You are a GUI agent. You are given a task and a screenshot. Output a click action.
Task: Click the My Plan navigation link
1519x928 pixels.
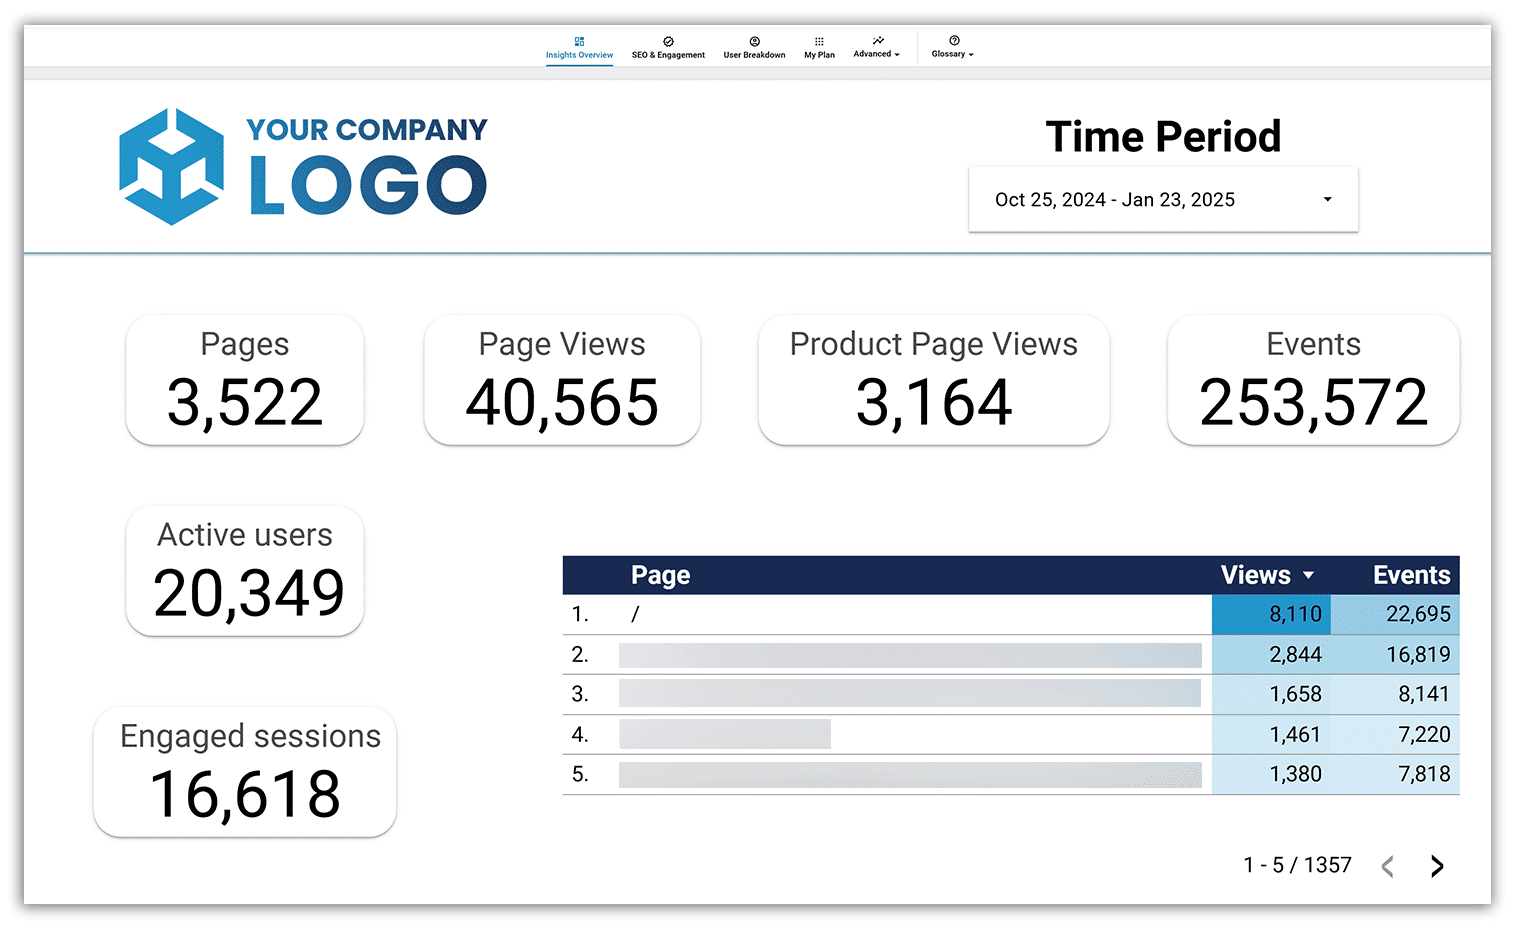pos(819,54)
